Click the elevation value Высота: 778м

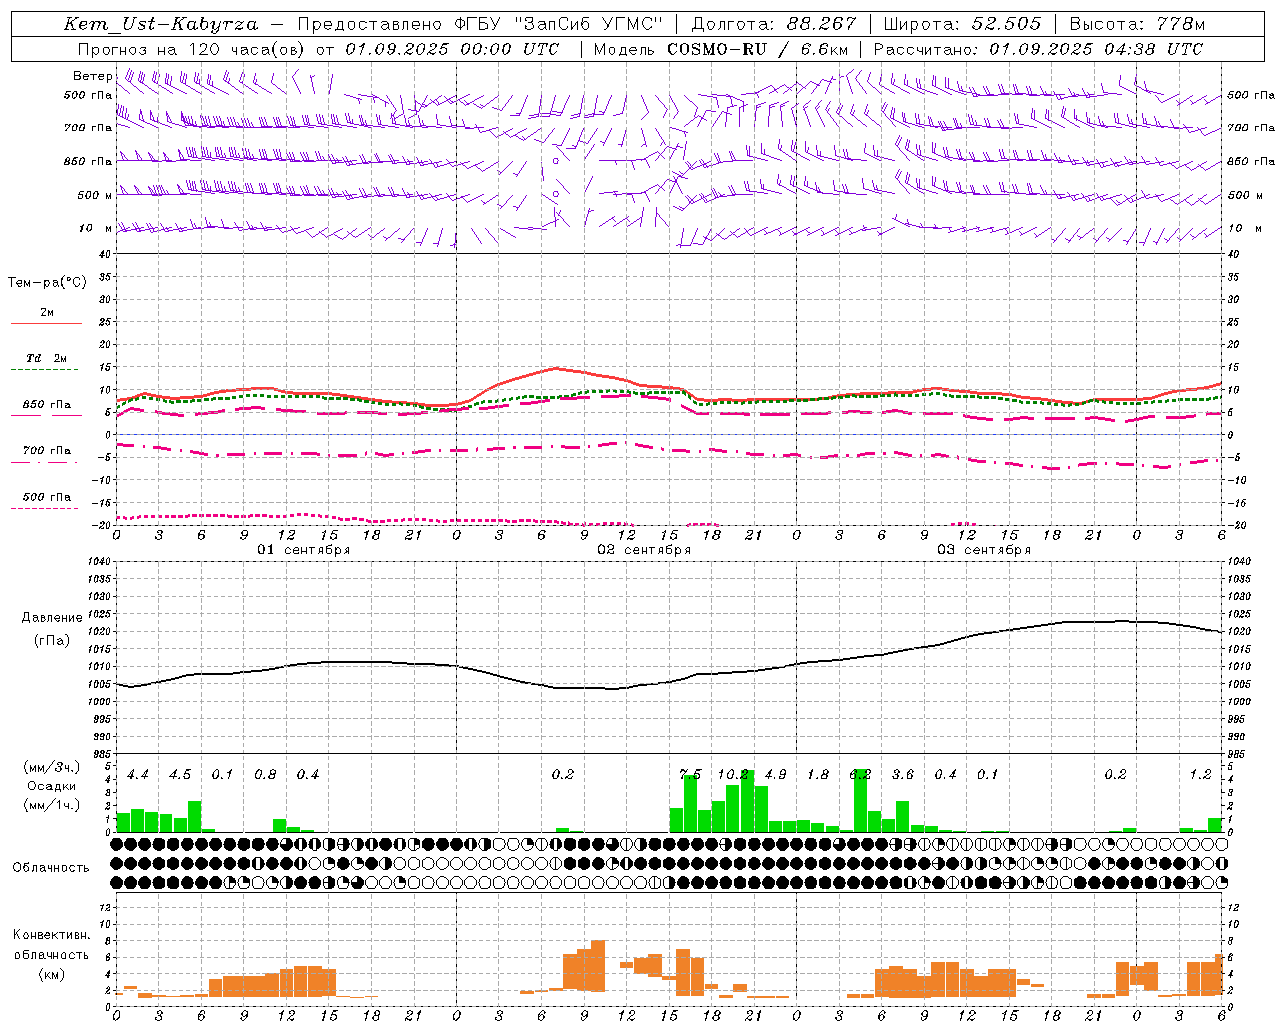click(1137, 24)
